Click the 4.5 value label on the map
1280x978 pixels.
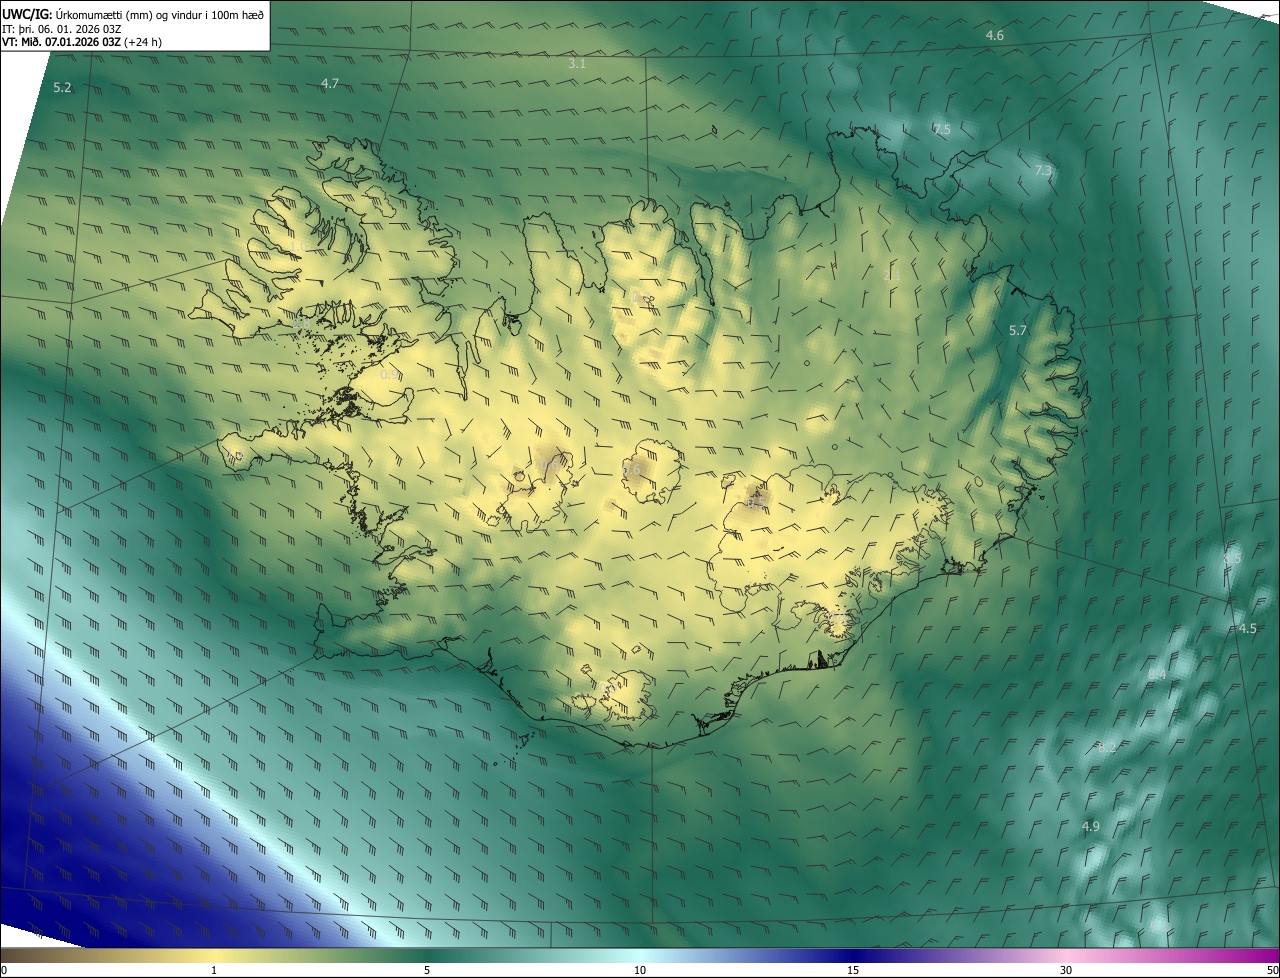coord(1247,629)
